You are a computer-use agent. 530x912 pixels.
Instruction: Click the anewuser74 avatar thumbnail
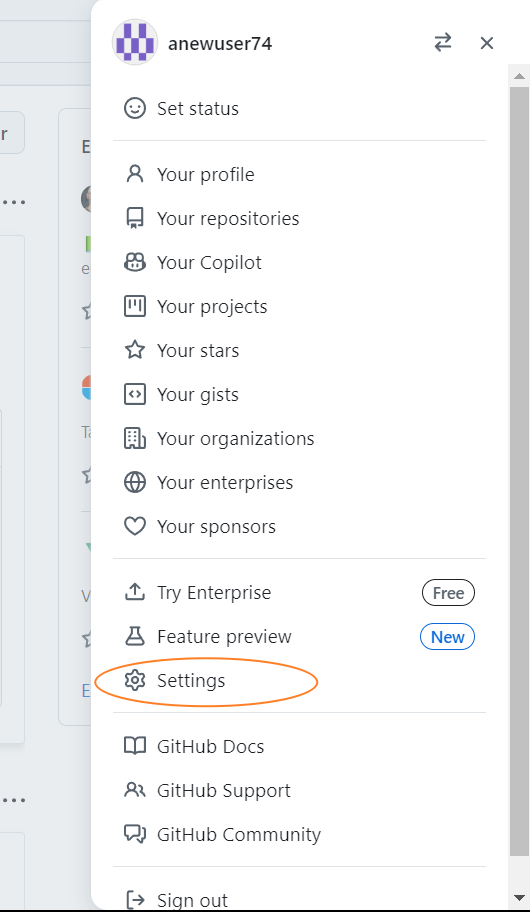point(135,42)
